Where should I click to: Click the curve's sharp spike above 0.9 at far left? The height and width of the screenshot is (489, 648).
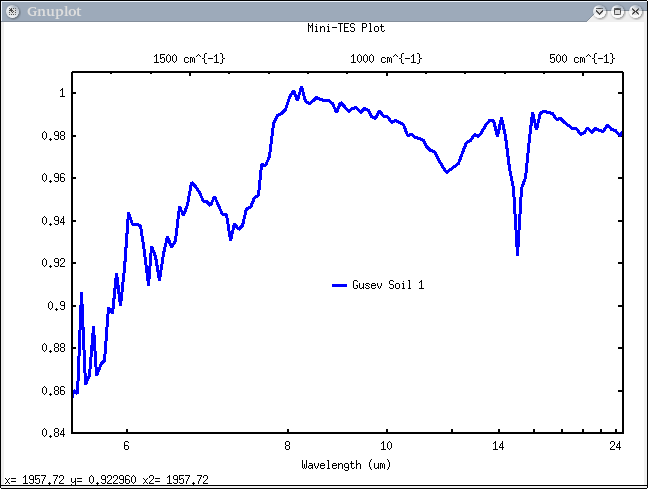point(81,294)
